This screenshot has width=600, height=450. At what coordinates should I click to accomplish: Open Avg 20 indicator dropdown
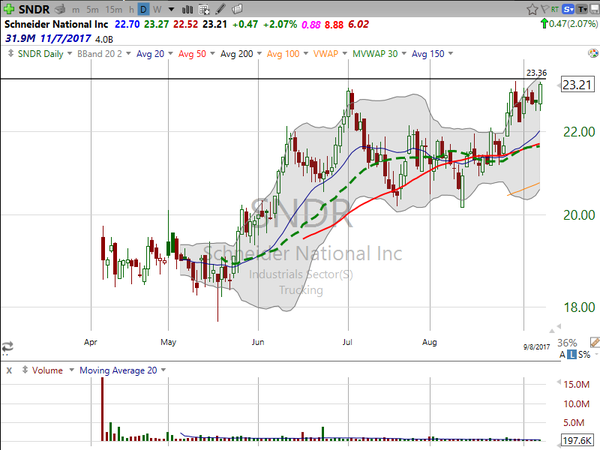click(x=170, y=54)
